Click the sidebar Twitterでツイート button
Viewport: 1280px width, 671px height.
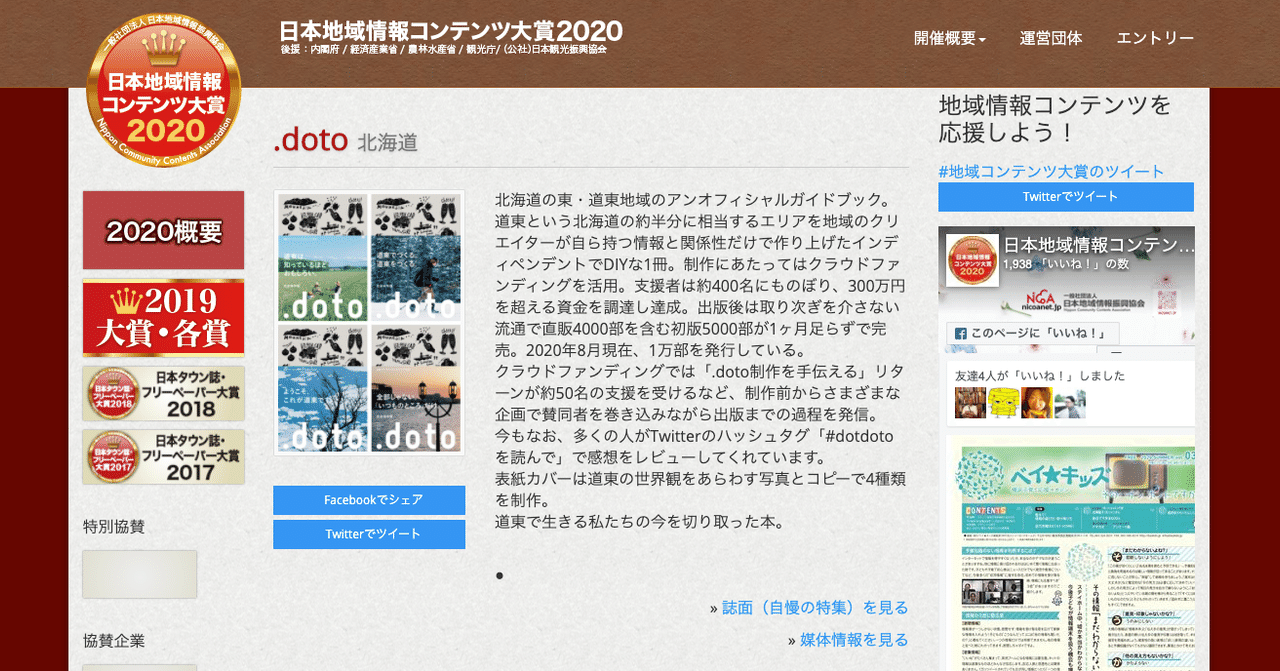1066,197
